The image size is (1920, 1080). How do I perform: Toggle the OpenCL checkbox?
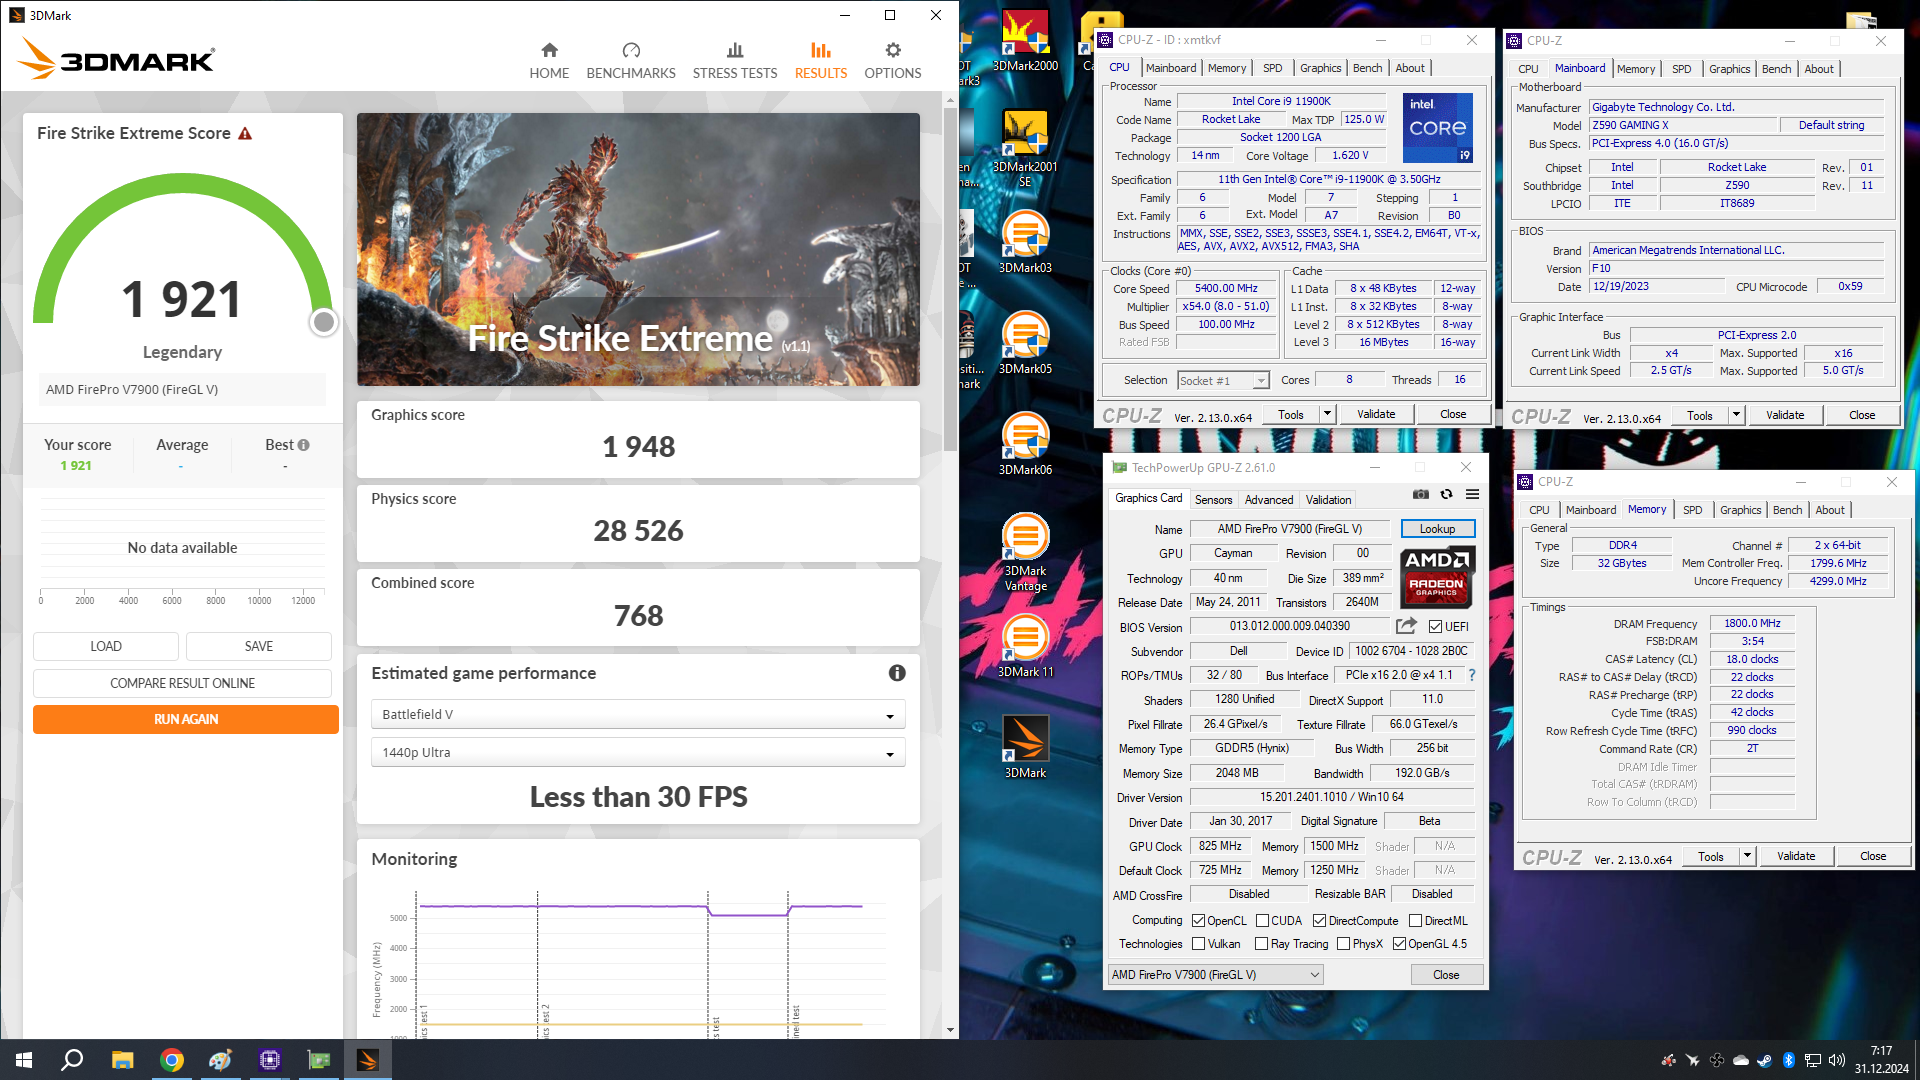(1198, 921)
